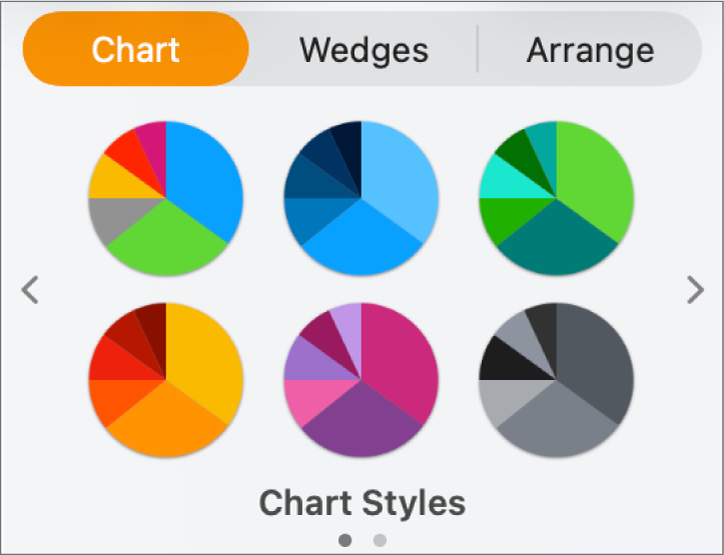Screen dimensions: 724x555
Task: Open the Wedges tab
Action: tap(364, 49)
